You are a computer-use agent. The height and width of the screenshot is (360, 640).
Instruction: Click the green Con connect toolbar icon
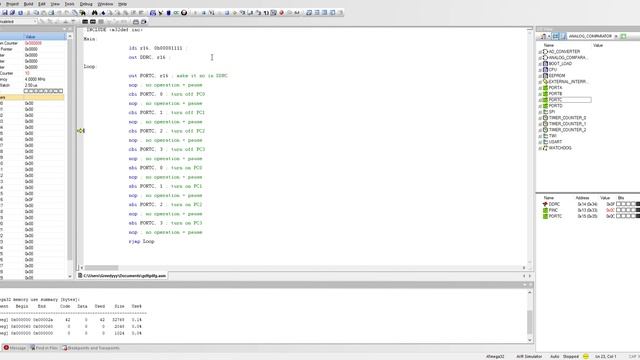tap(176, 13)
